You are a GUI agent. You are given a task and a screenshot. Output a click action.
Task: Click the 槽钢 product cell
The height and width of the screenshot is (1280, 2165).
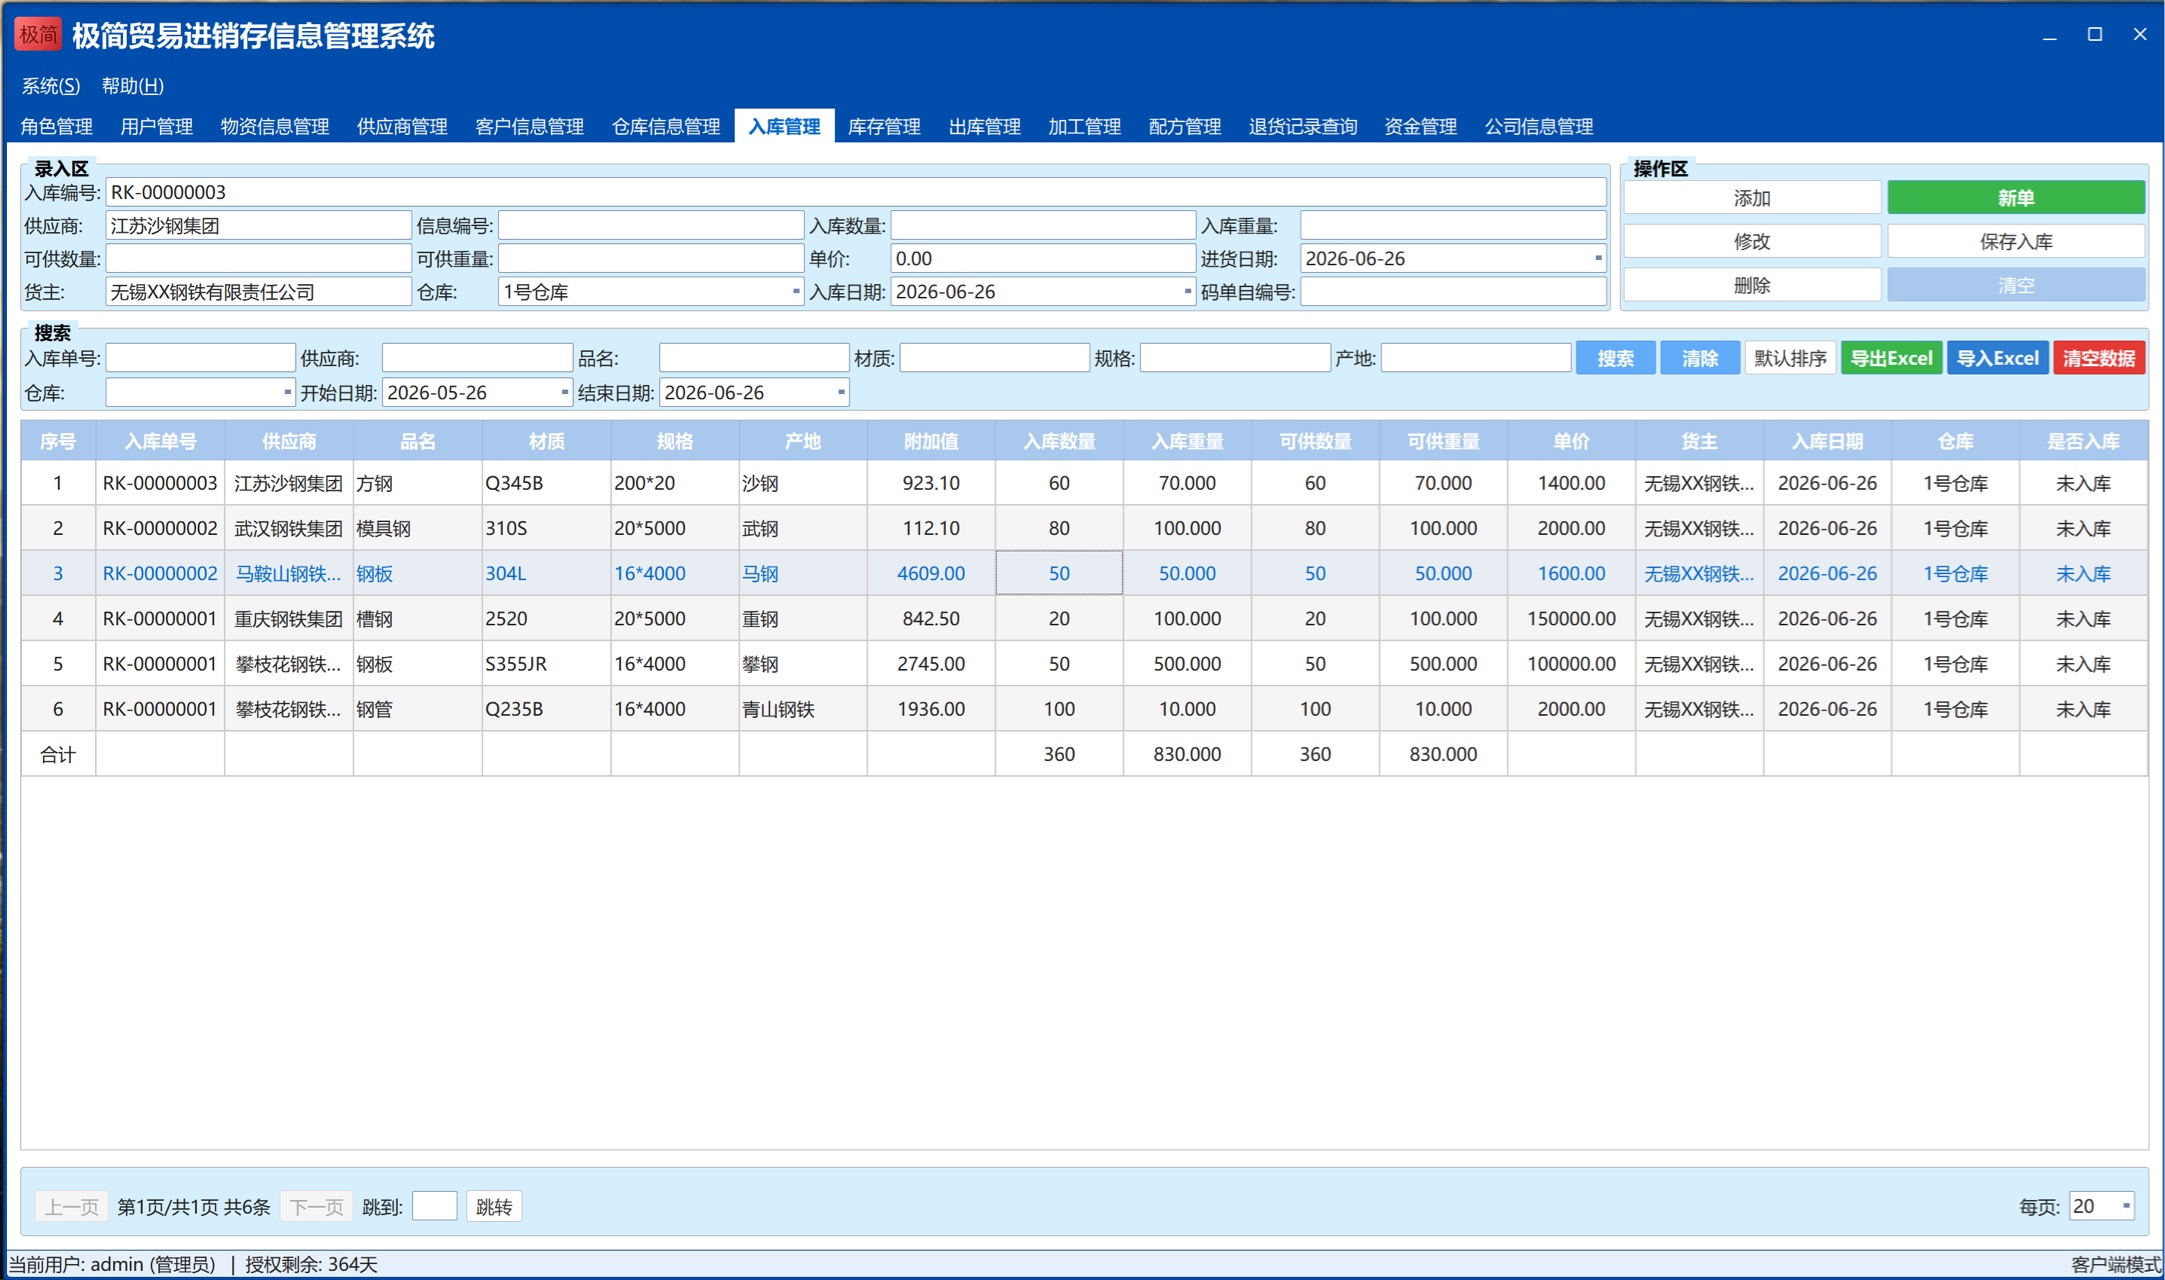tap(418, 619)
